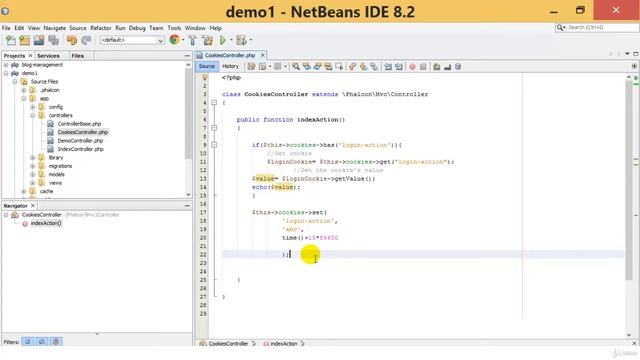This screenshot has width=640, height=360.
Task: Select indexAction() in Navigator
Action: (46, 223)
